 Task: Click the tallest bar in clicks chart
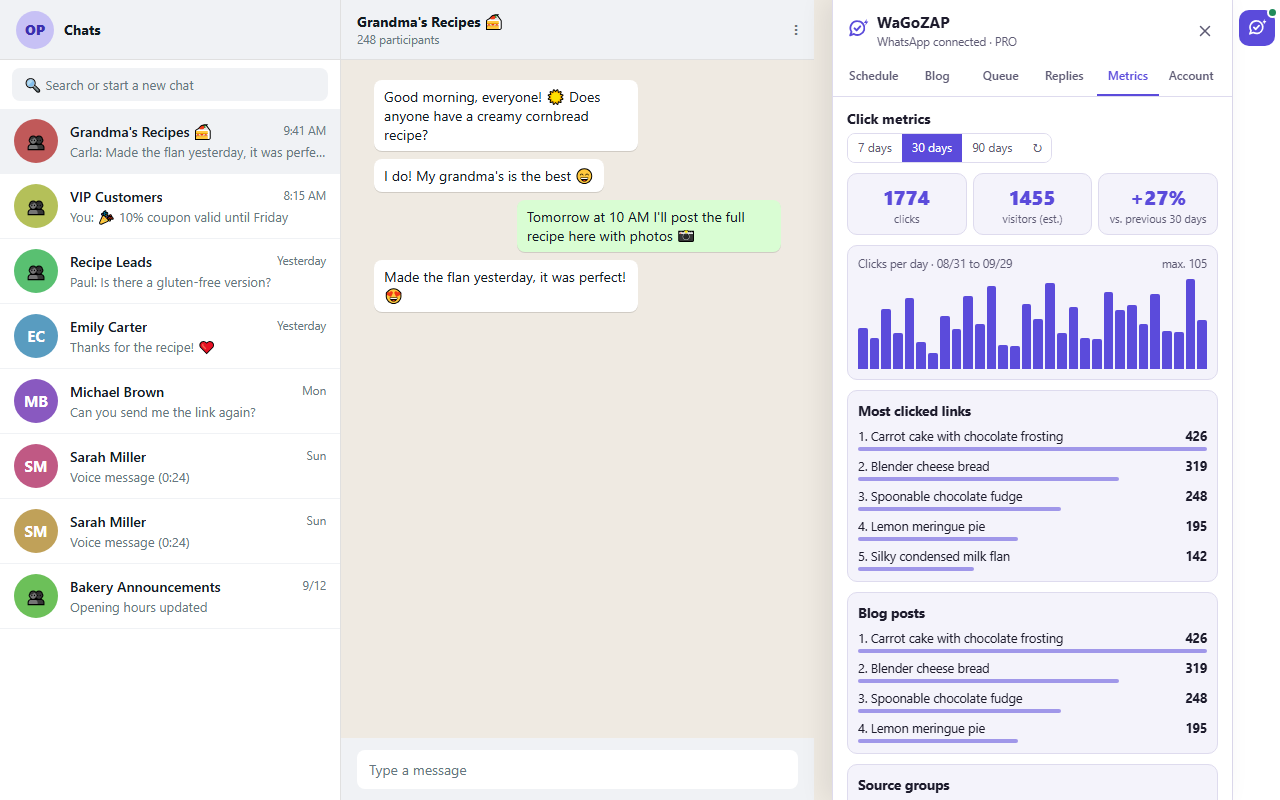[x=1190, y=324]
